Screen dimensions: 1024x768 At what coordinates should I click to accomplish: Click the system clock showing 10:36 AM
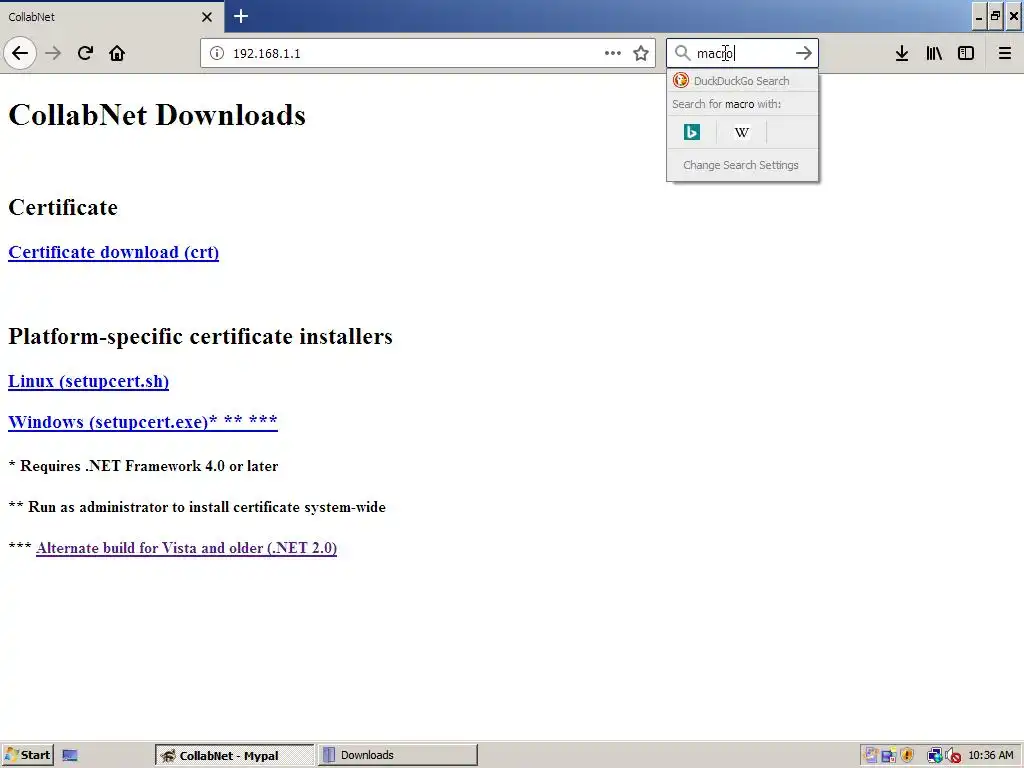pos(991,755)
